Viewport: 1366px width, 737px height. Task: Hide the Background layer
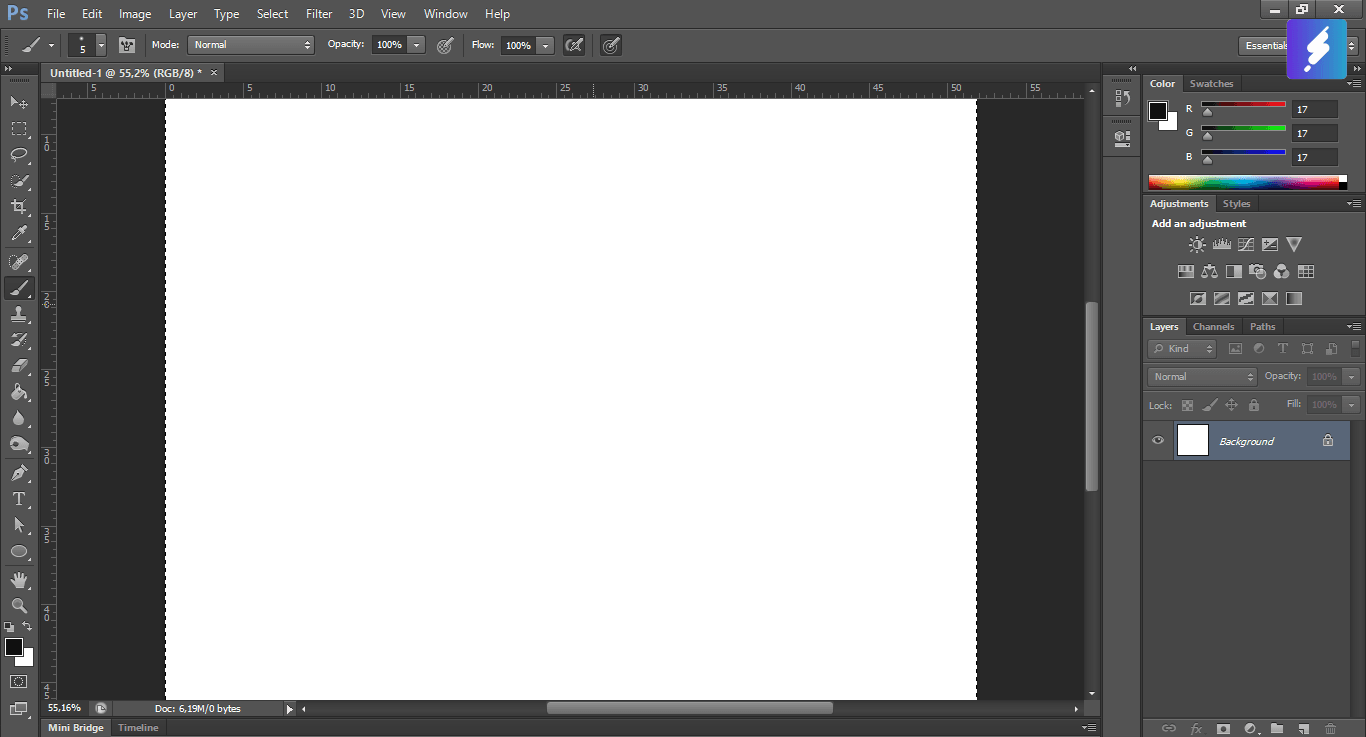coord(1157,440)
